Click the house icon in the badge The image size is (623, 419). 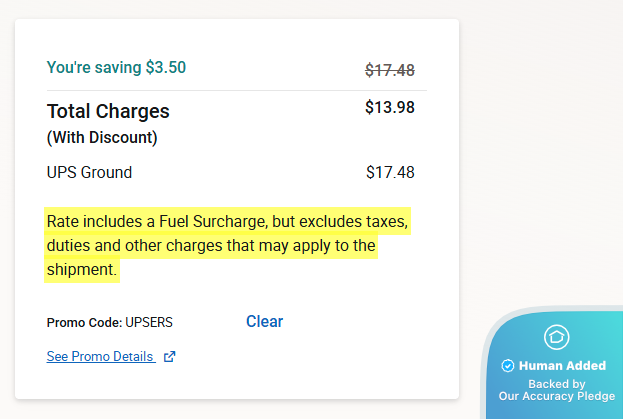(x=555, y=337)
